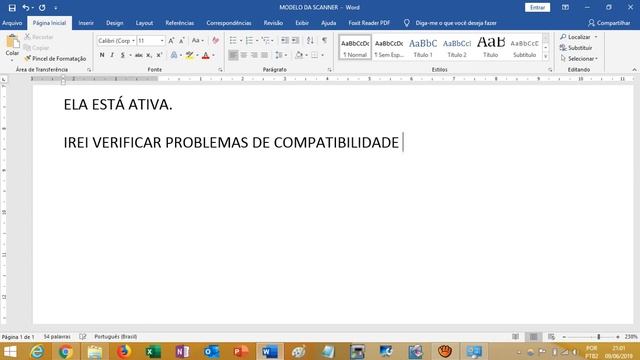This screenshot has height=360, width=640.
Task: Click the bullets list icon
Action: [233, 40]
